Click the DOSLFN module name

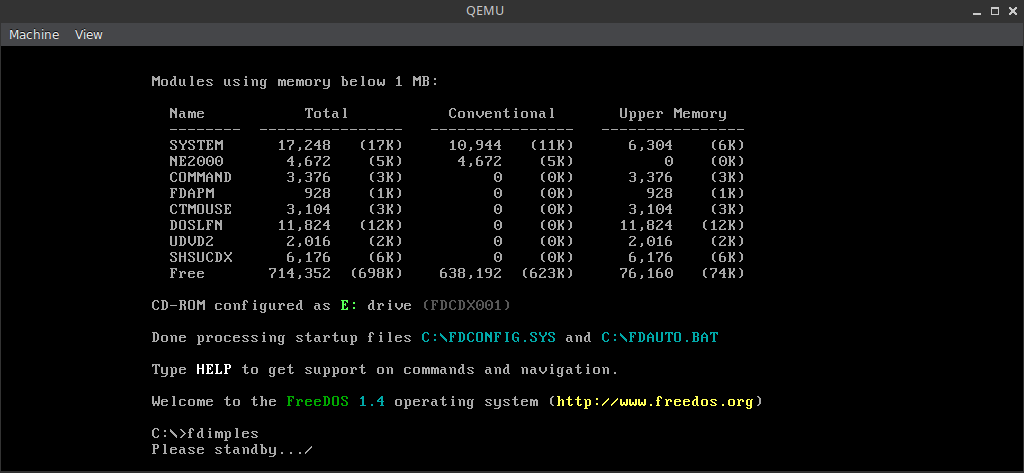coord(196,225)
